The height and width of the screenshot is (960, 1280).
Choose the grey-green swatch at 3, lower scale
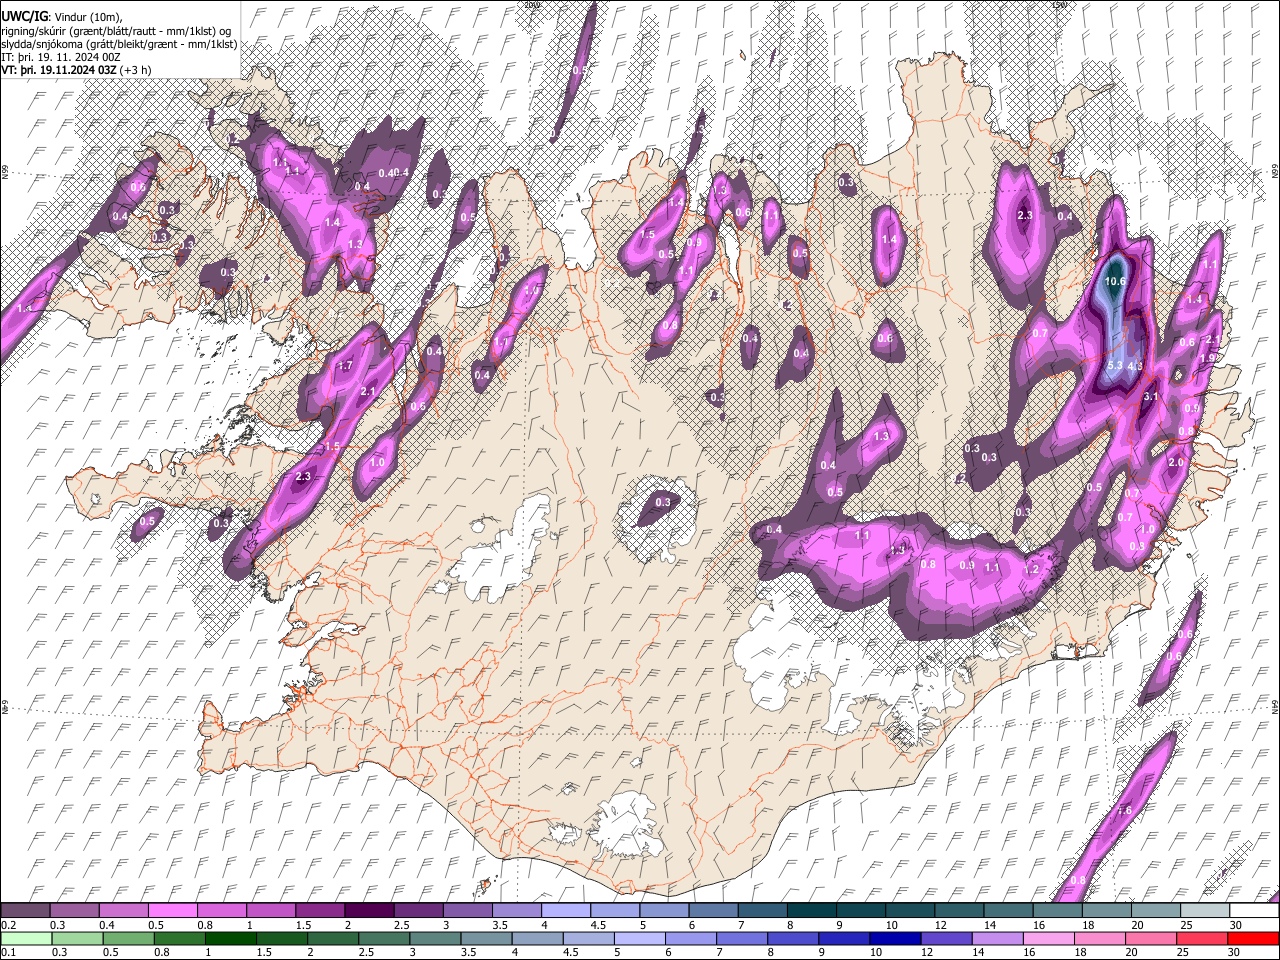coord(435,938)
